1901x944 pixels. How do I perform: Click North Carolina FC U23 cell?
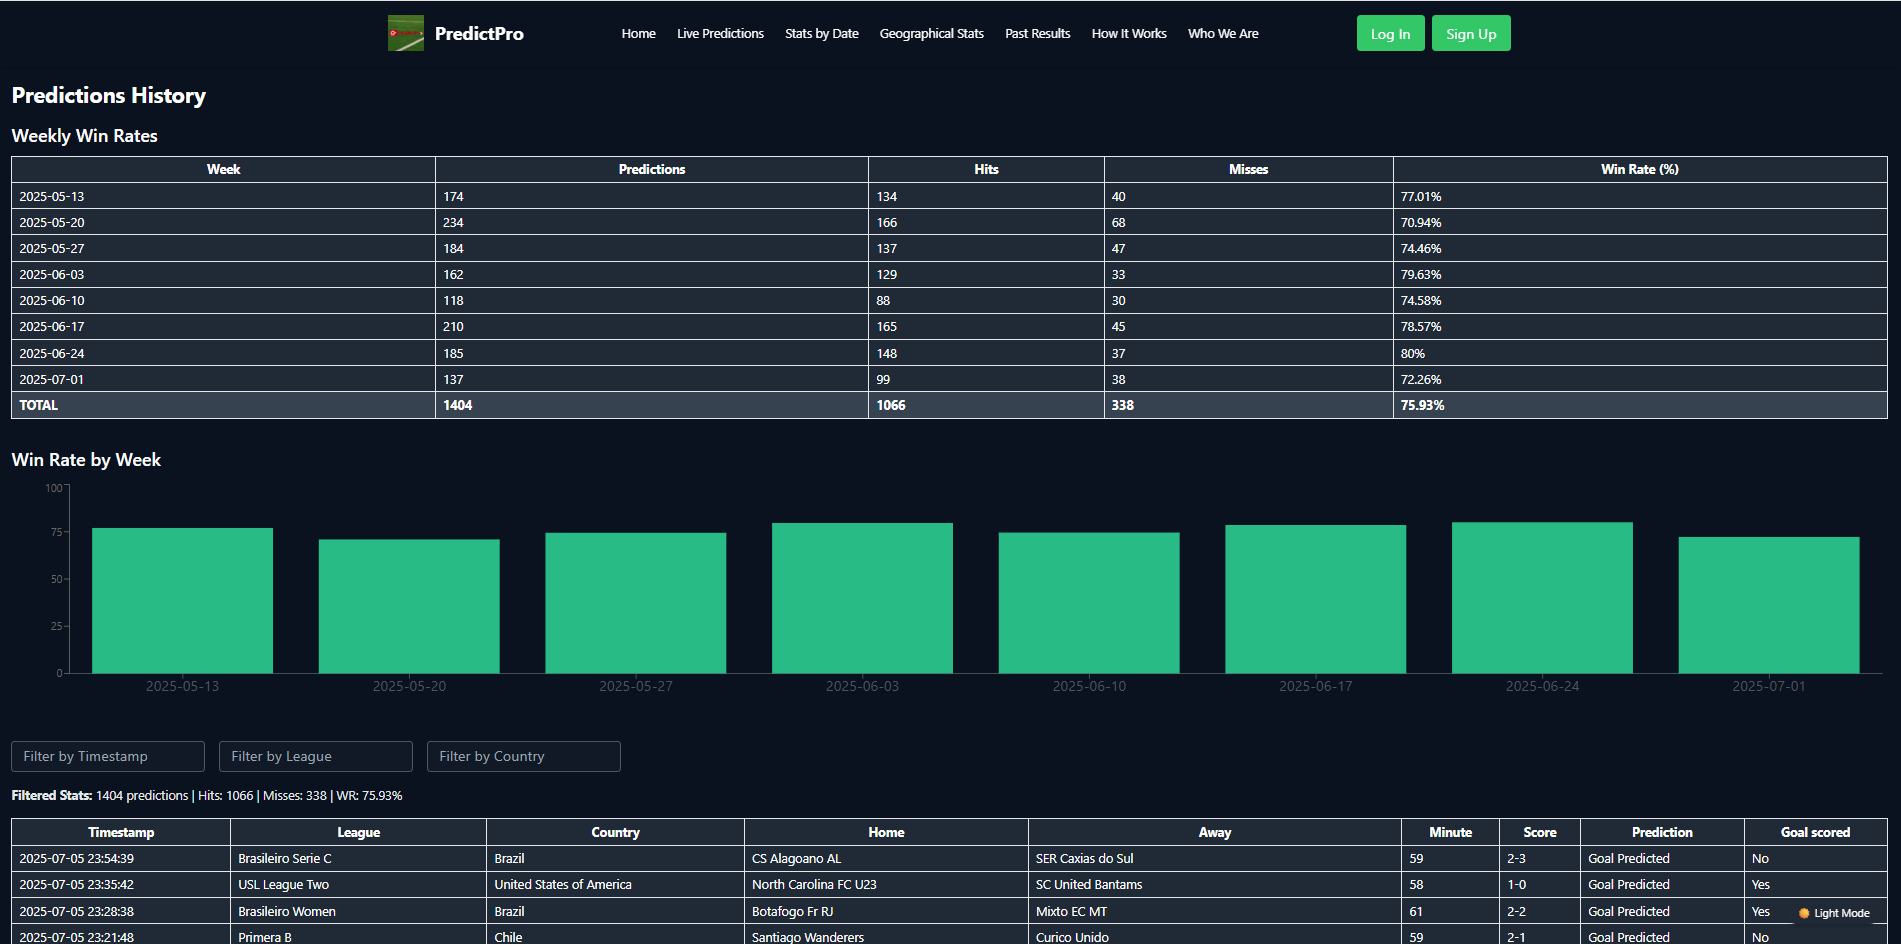point(886,884)
